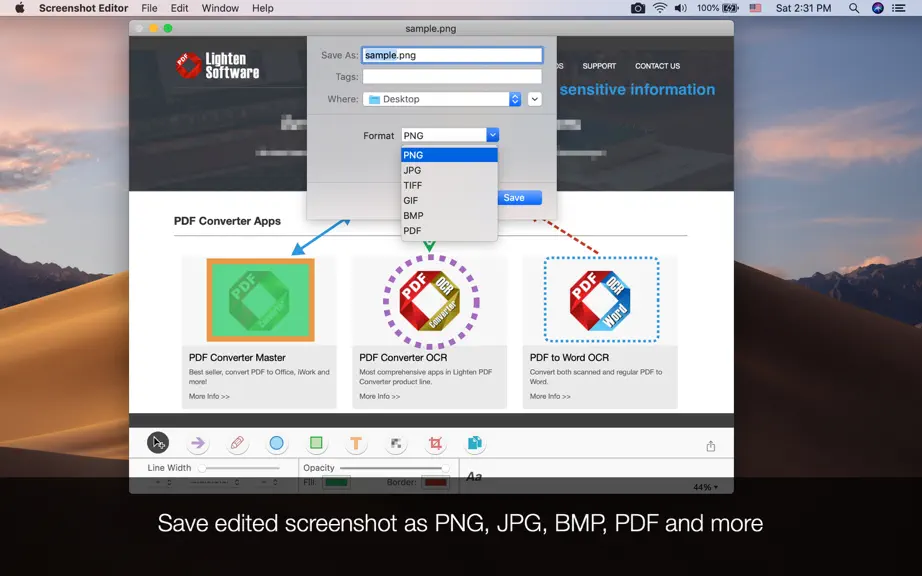Screen dimensions: 922x576
Task: Click the Save button
Action: tap(514, 197)
